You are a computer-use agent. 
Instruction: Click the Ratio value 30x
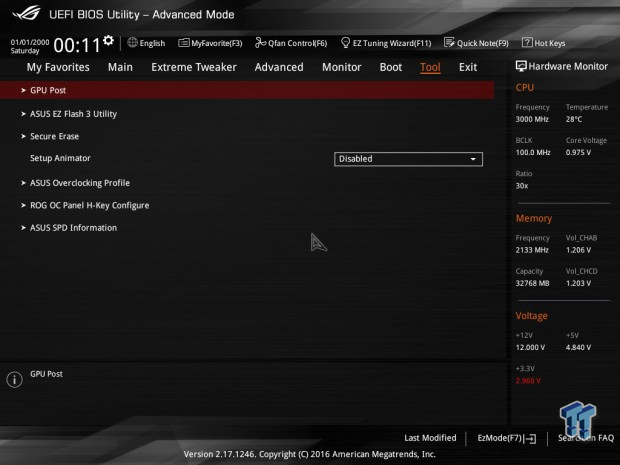coord(522,185)
